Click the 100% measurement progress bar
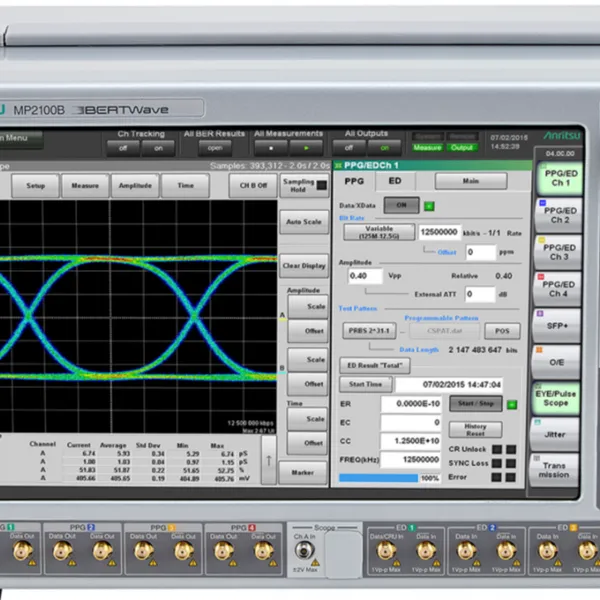 coord(390,478)
